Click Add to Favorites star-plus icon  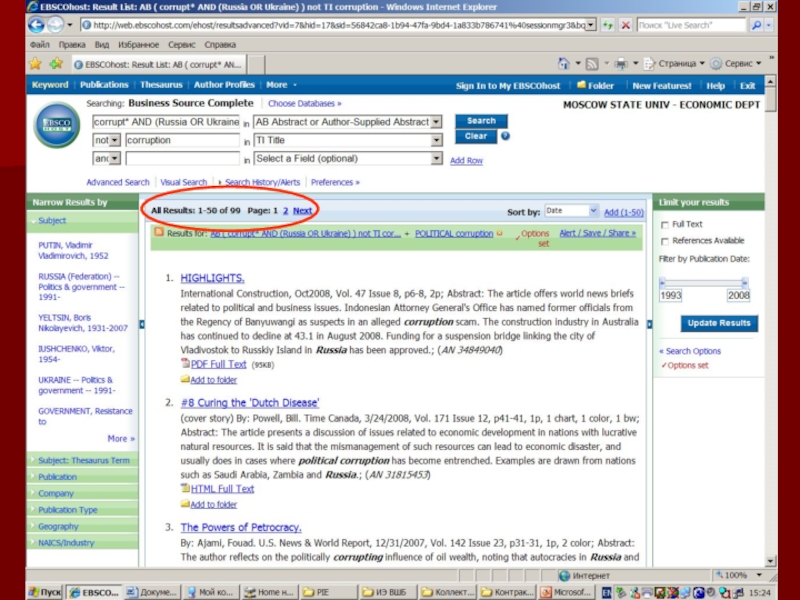tap(56, 64)
